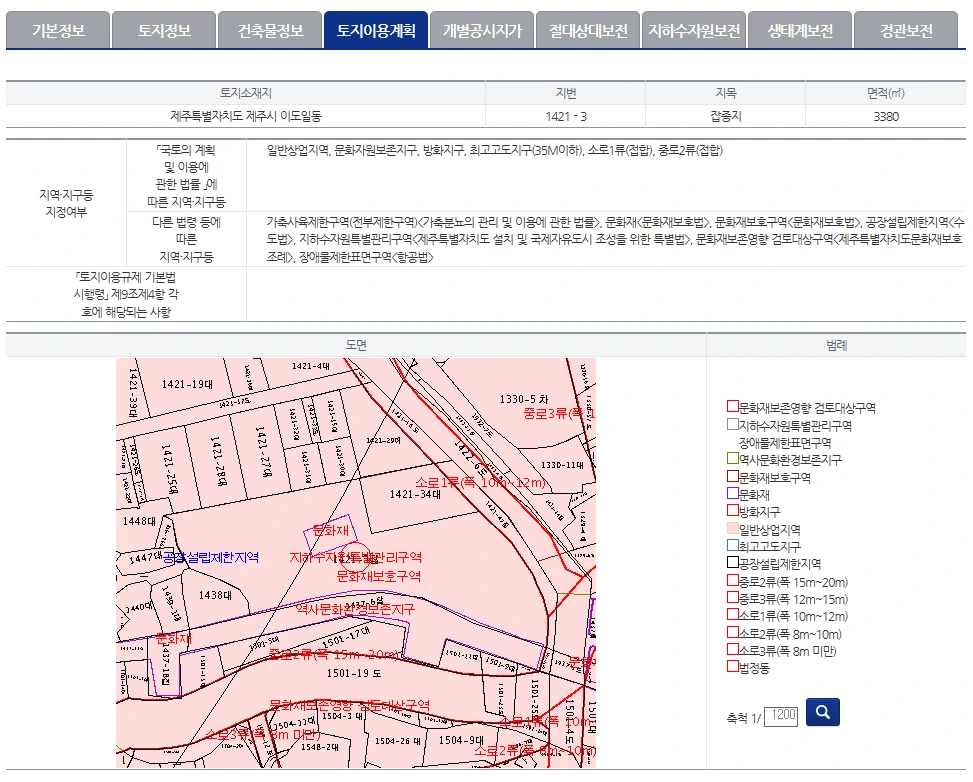Switch to the 경관보전 tab

point(903,30)
